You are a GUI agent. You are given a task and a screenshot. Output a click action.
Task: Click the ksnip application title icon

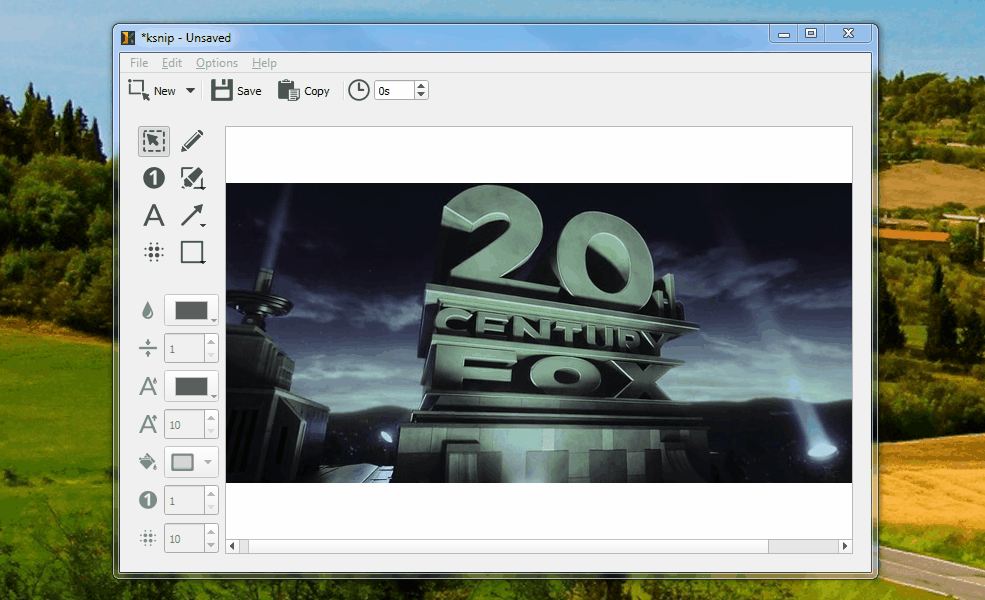128,38
